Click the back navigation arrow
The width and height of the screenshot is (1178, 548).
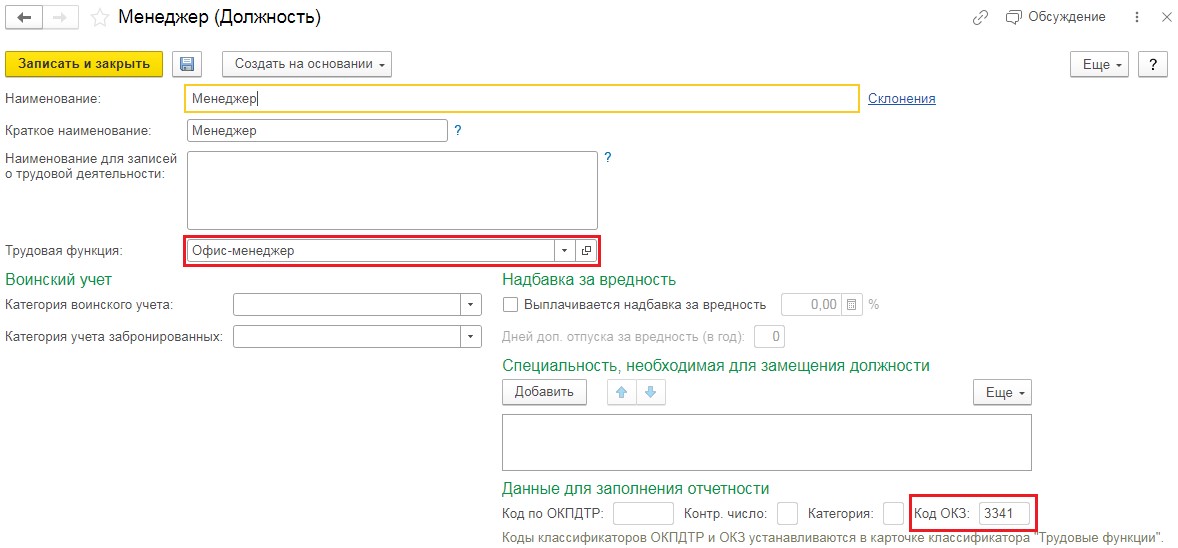[24, 18]
